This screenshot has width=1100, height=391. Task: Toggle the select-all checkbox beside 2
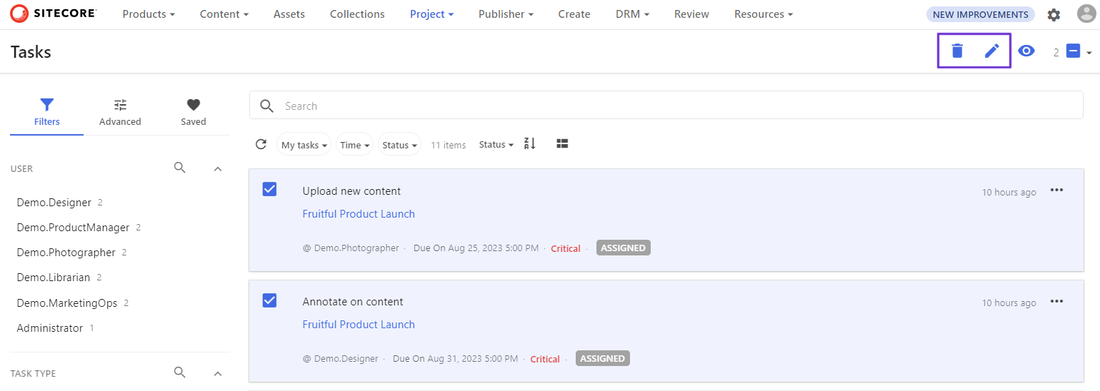(1073, 51)
